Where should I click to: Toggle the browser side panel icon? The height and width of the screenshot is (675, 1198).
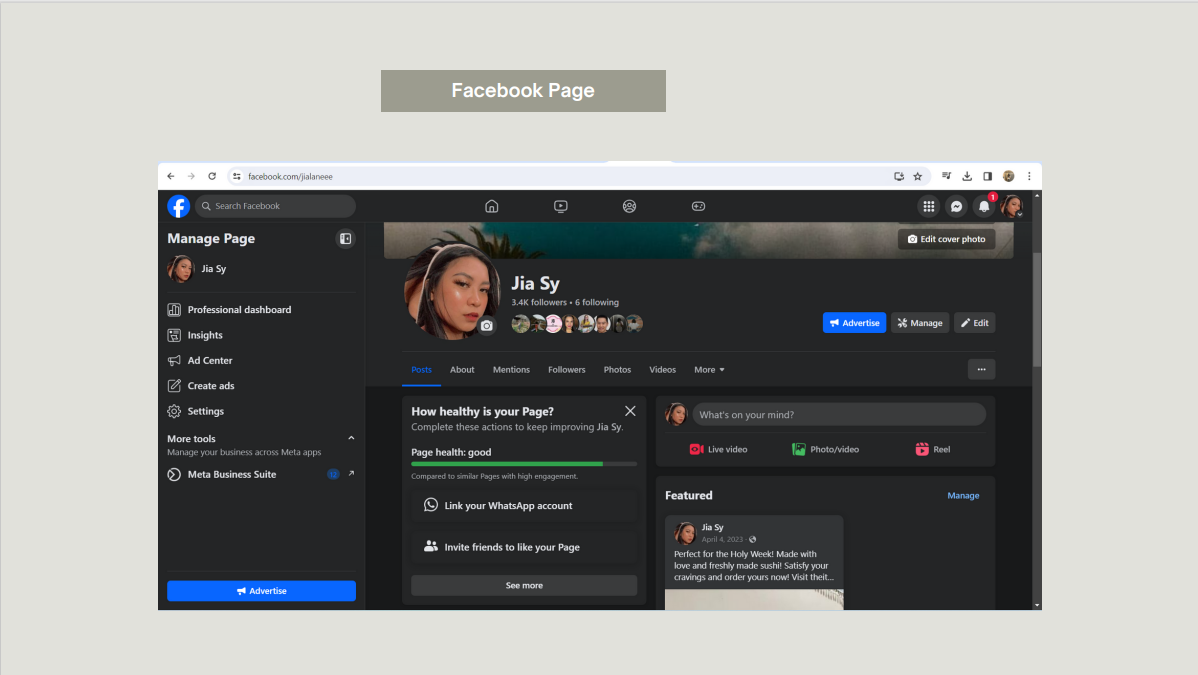click(x=987, y=177)
